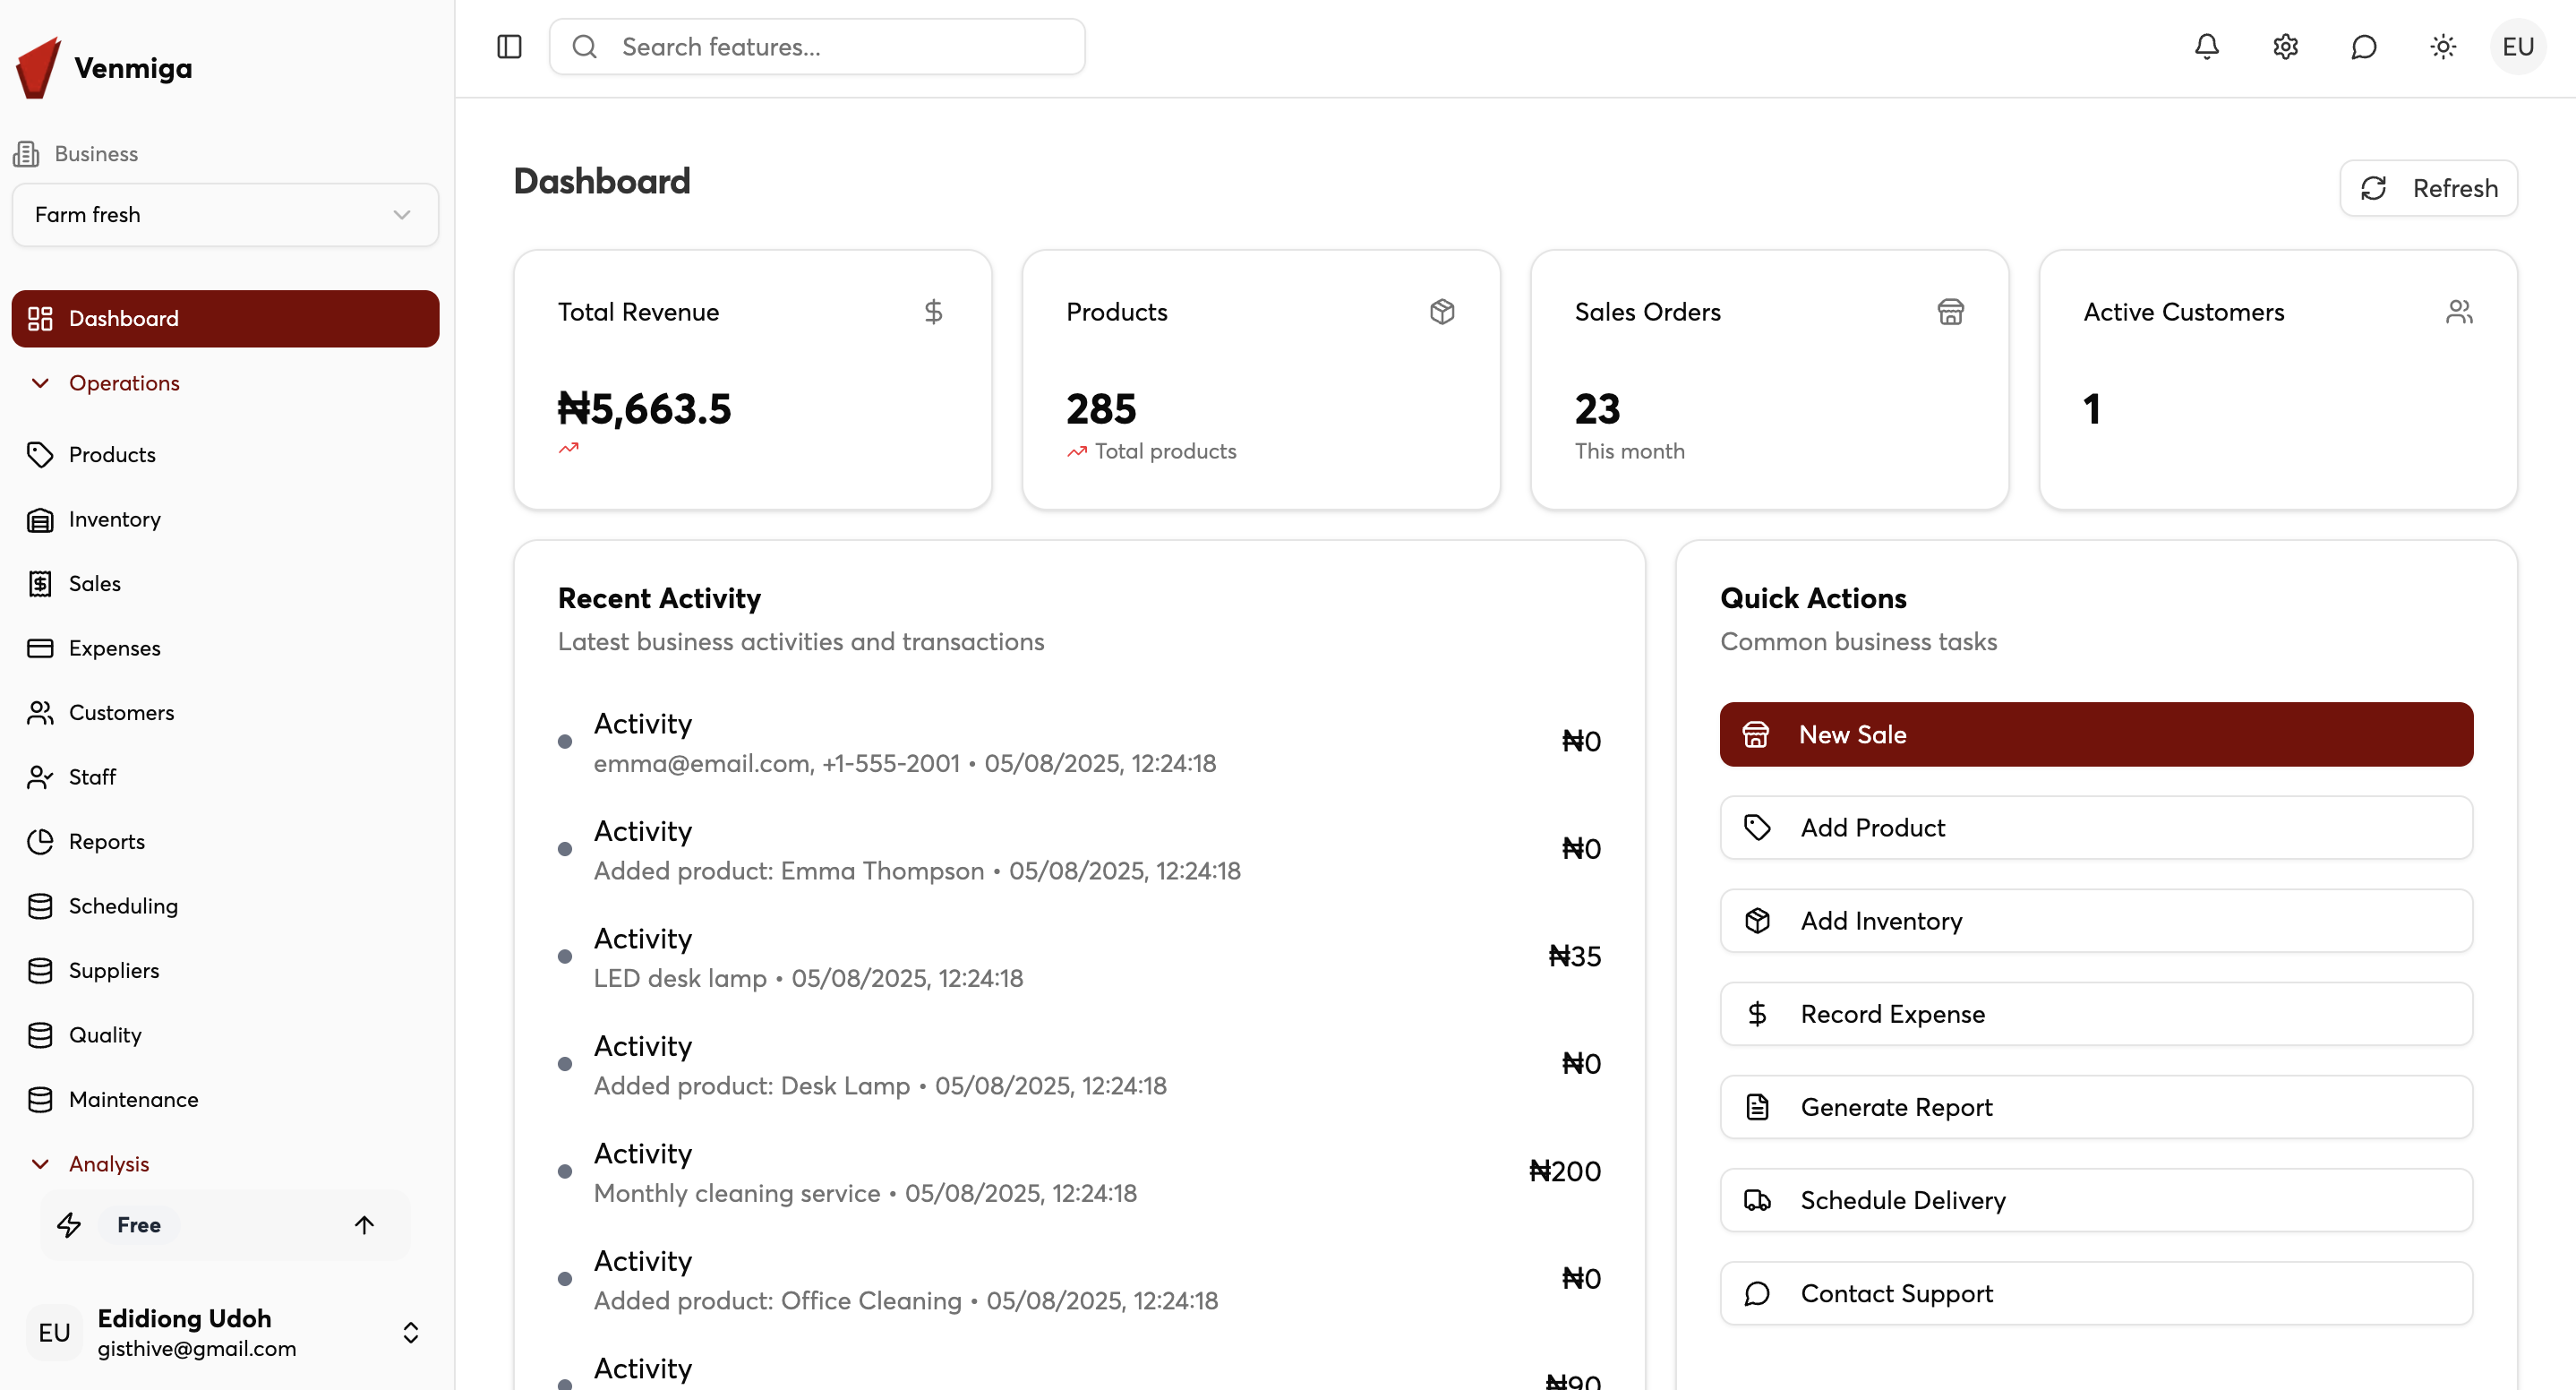This screenshot has height=1390, width=2576.
Task: Click the Refresh button
Action: coord(2428,188)
